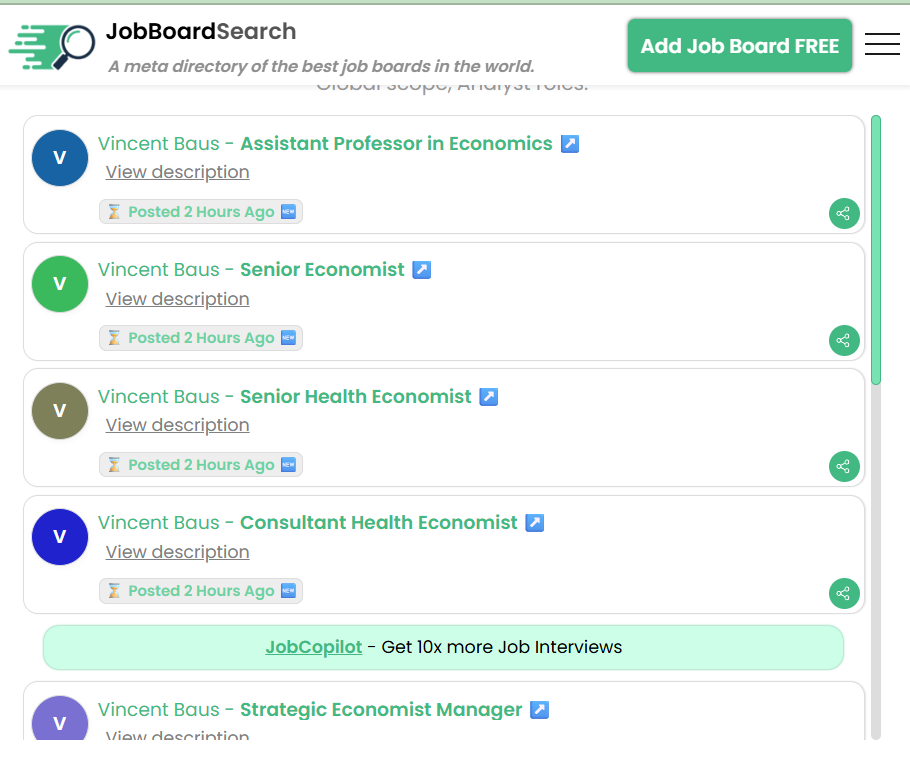The height and width of the screenshot is (762, 910).
Task: Open the hamburger menu
Action: 882,45
